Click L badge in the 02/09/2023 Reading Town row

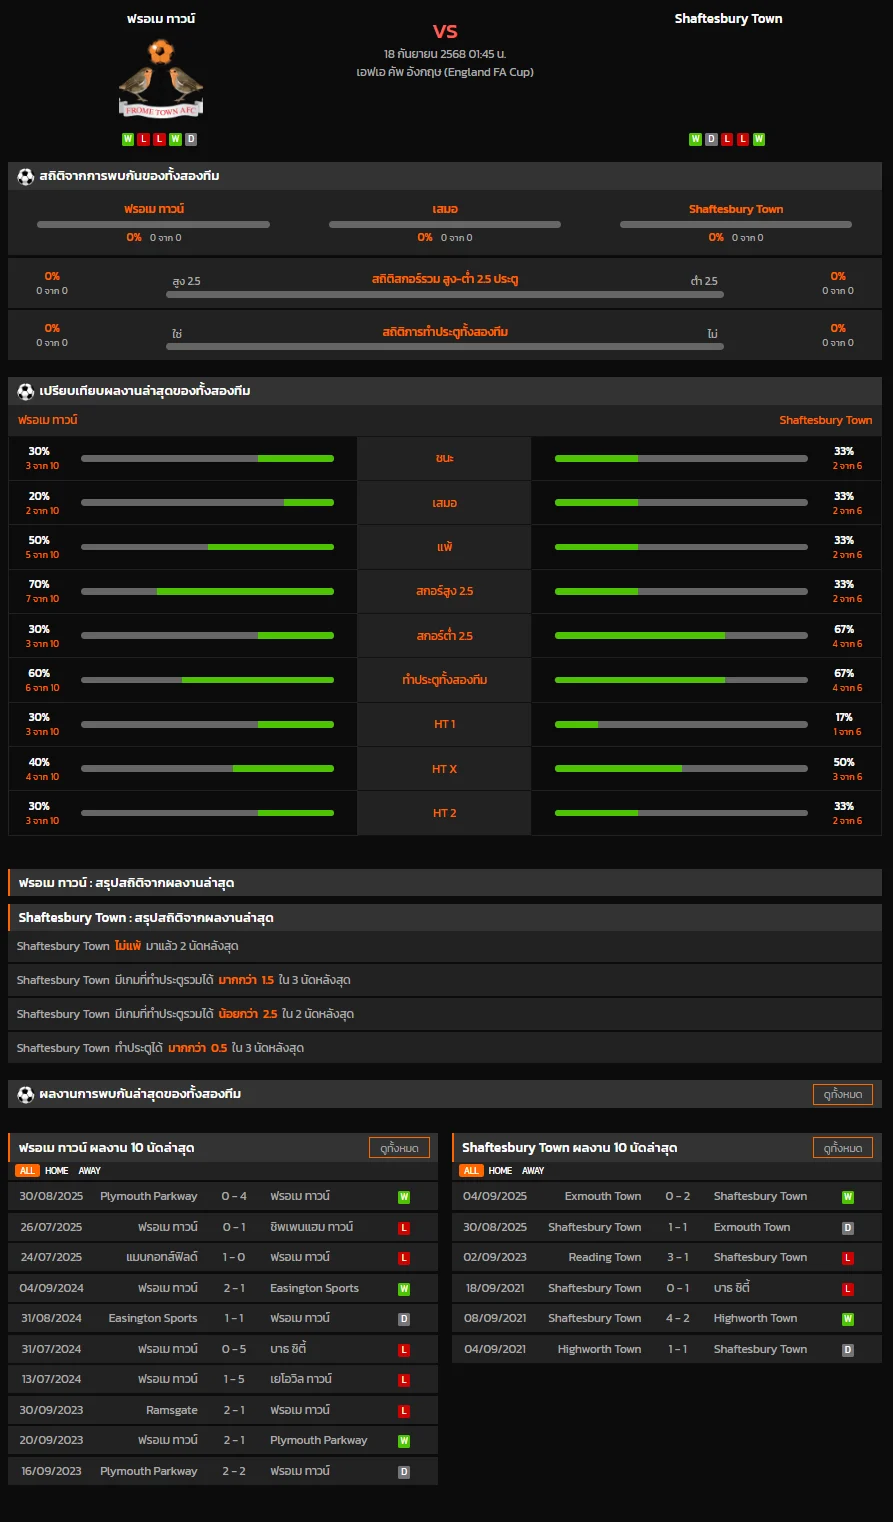(x=848, y=1258)
